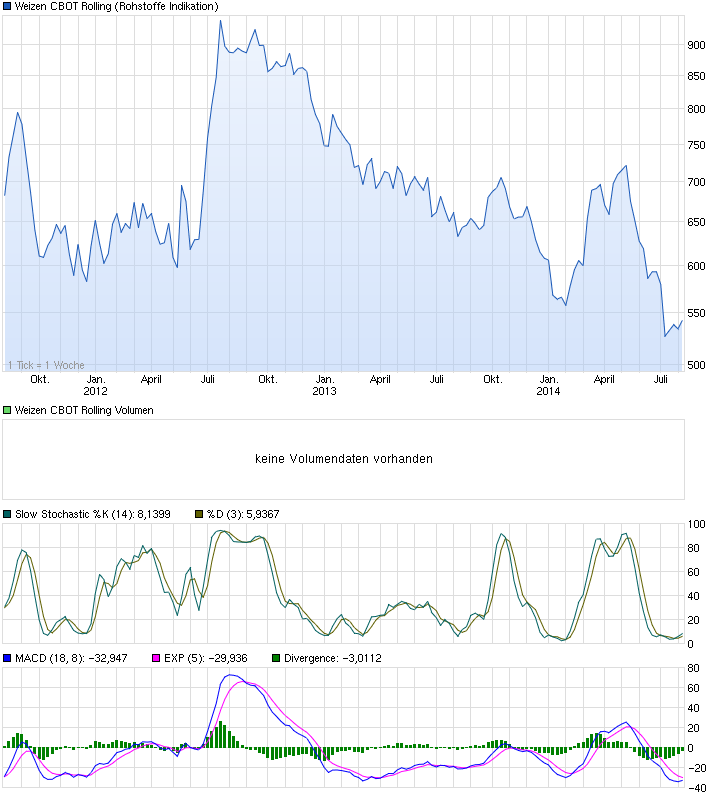Screen dimensions: 726x796
Task: Click the -40 level on MACD axis
Action: tap(697, 786)
